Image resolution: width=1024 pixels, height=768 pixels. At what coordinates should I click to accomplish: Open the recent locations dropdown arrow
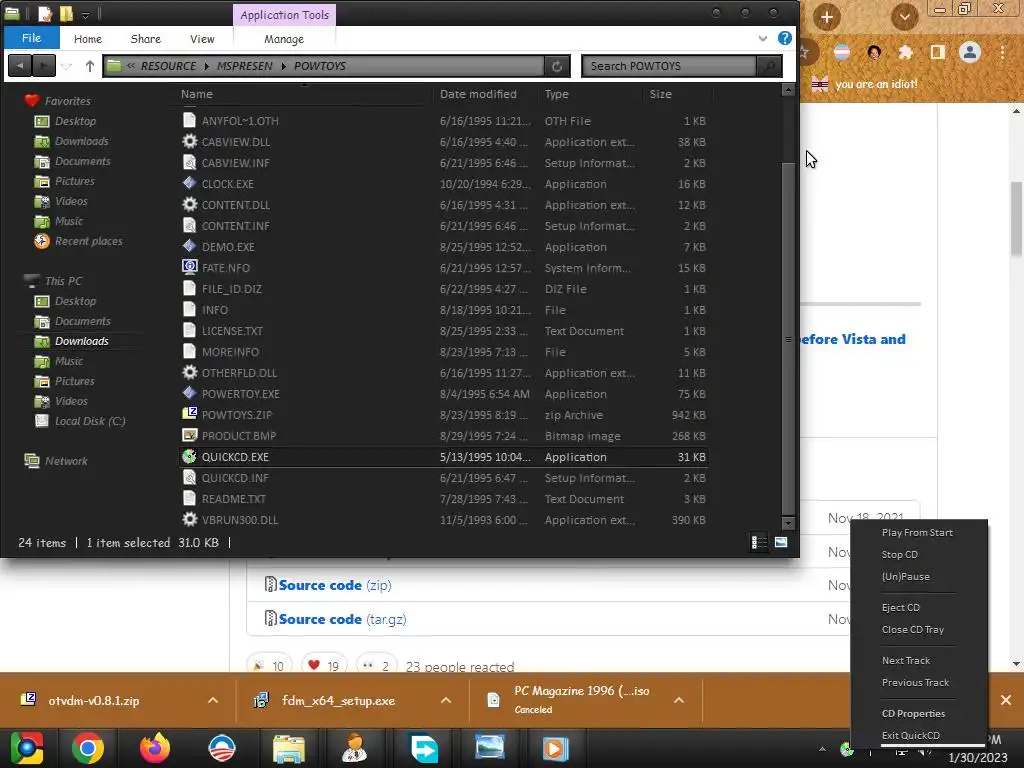(66, 66)
